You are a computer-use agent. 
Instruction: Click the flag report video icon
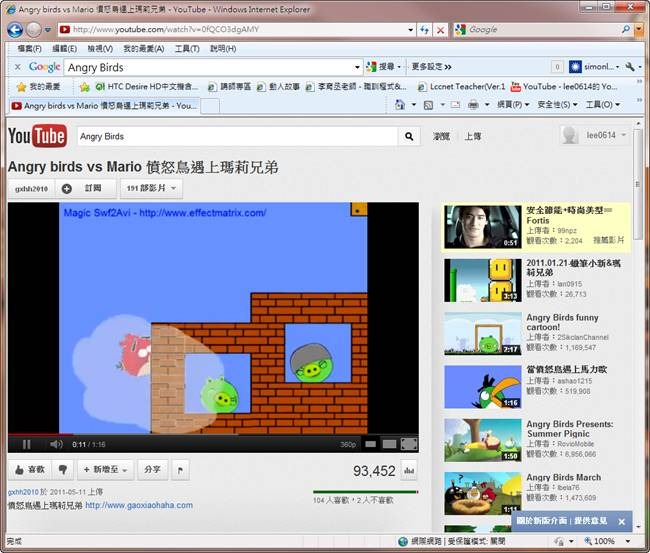pos(180,470)
